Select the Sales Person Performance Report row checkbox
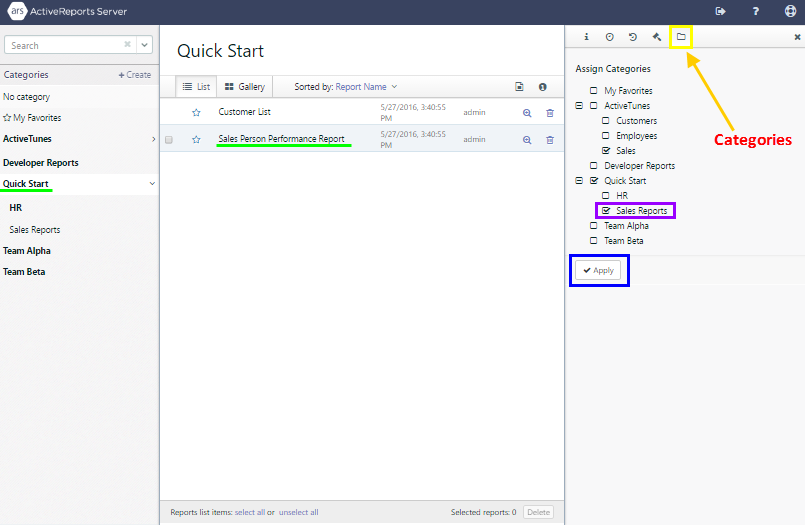This screenshot has height=525, width=805. pos(169,140)
